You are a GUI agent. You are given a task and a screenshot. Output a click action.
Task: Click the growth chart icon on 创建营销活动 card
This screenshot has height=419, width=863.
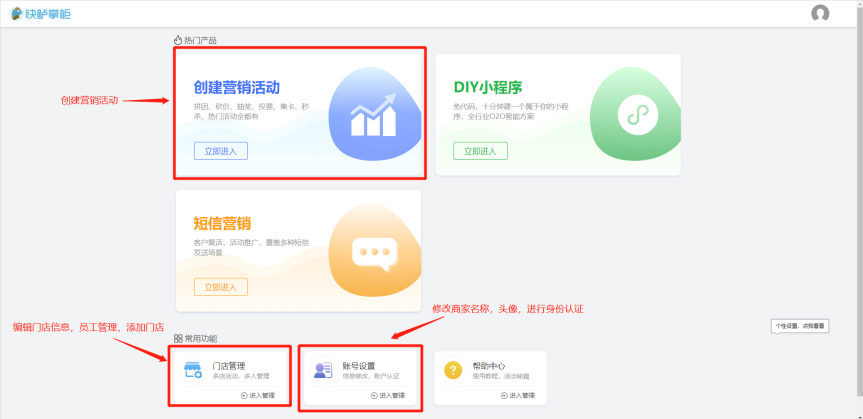point(373,115)
